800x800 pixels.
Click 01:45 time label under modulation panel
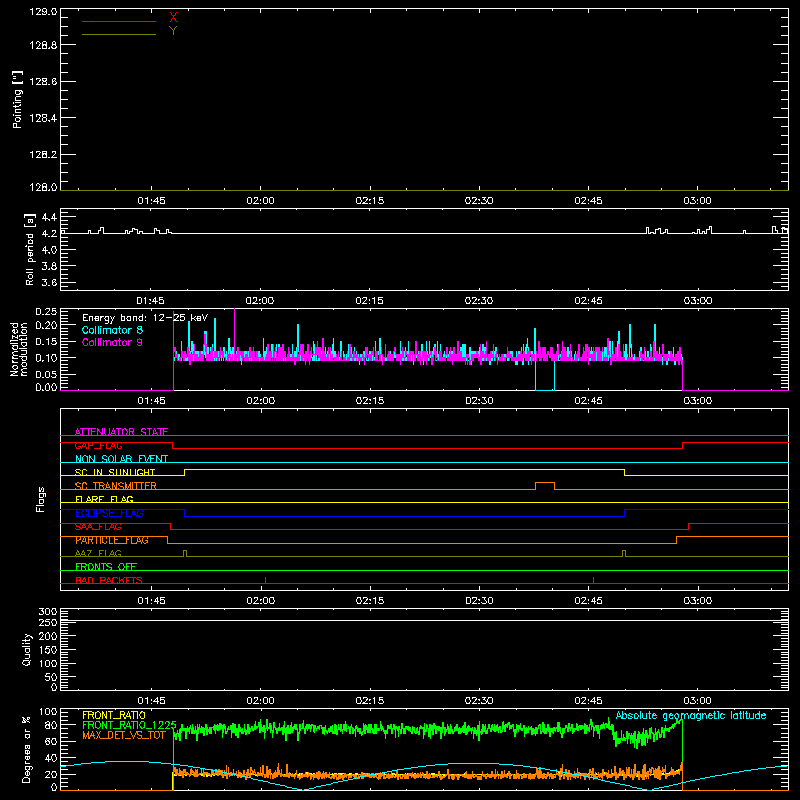pyautogui.click(x=151, y=401)
